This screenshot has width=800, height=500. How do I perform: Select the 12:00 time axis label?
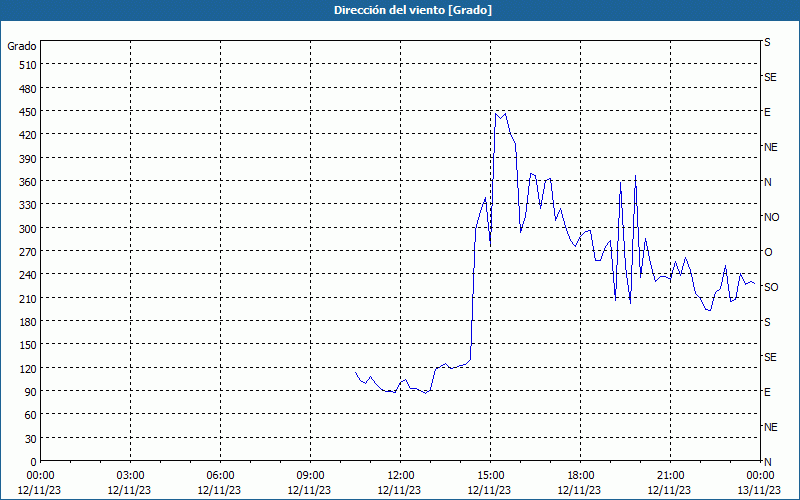coord(400,476)
